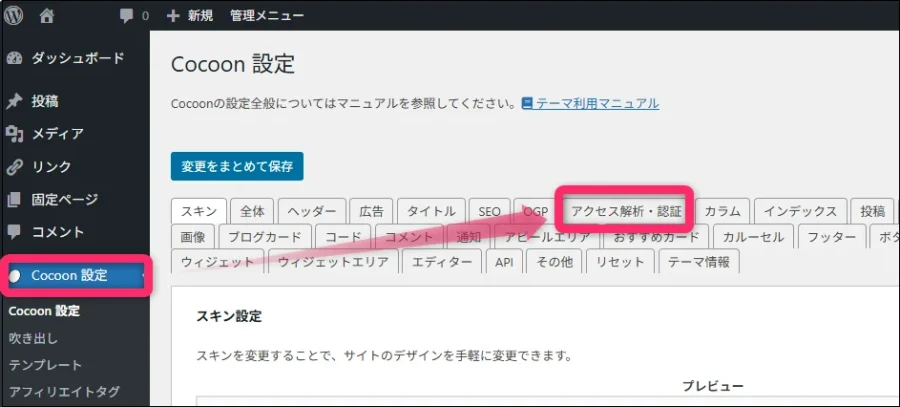Open テーマ利用マニュアル link
Screen dimensions: 900x407
[x=597, y=104]
